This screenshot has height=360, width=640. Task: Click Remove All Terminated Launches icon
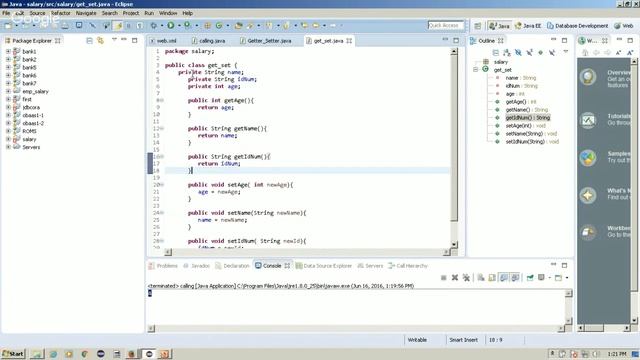(466, 278)
